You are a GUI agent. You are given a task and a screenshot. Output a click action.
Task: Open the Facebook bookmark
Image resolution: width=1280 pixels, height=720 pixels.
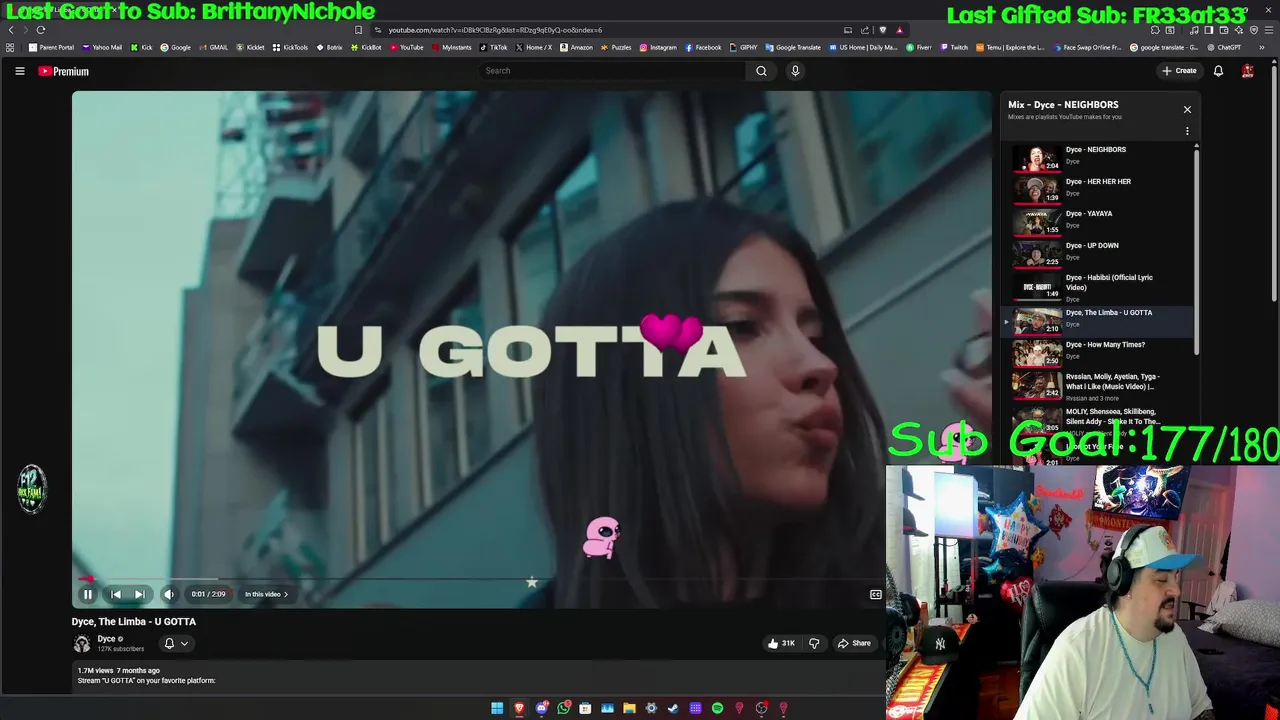tap(703, 47)
